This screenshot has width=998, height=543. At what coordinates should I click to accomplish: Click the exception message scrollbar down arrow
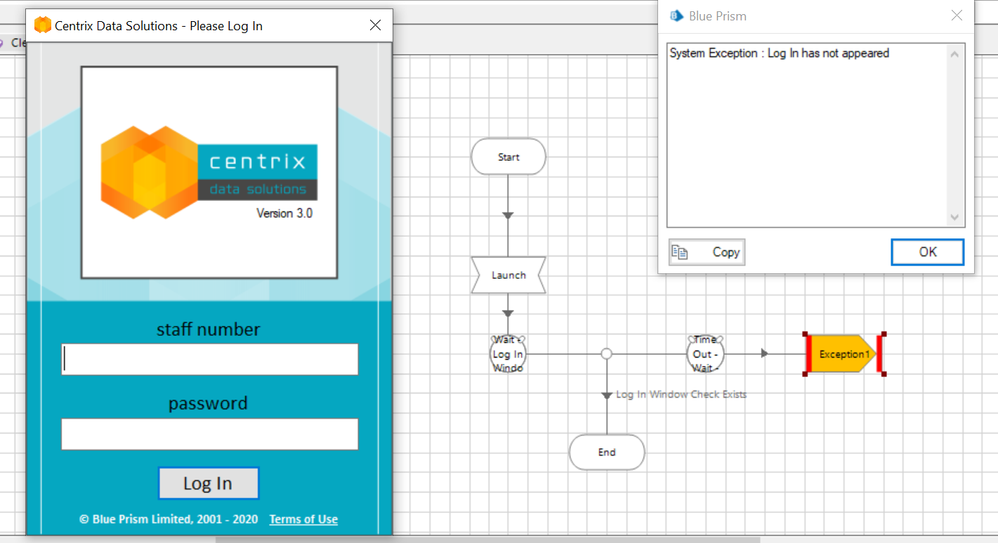pos(954,217)
